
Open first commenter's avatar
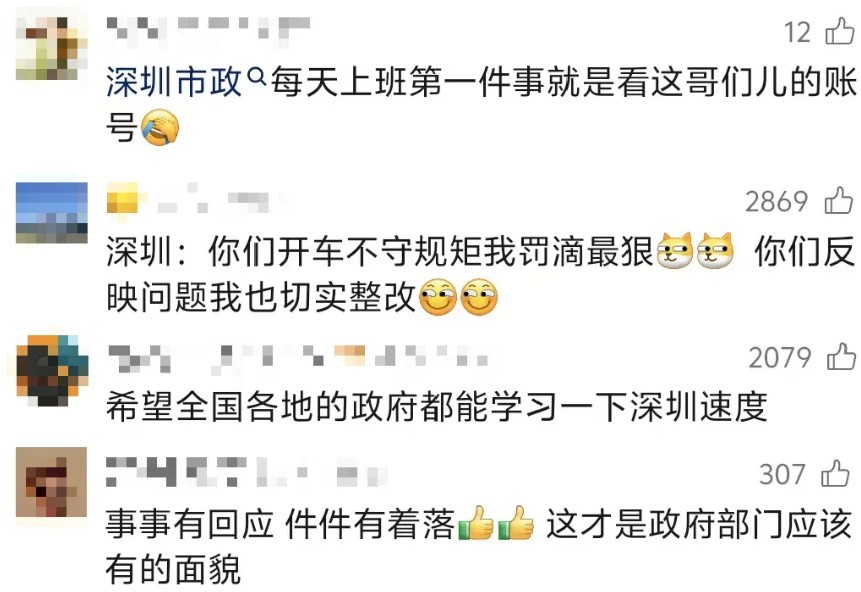(52, 48)
